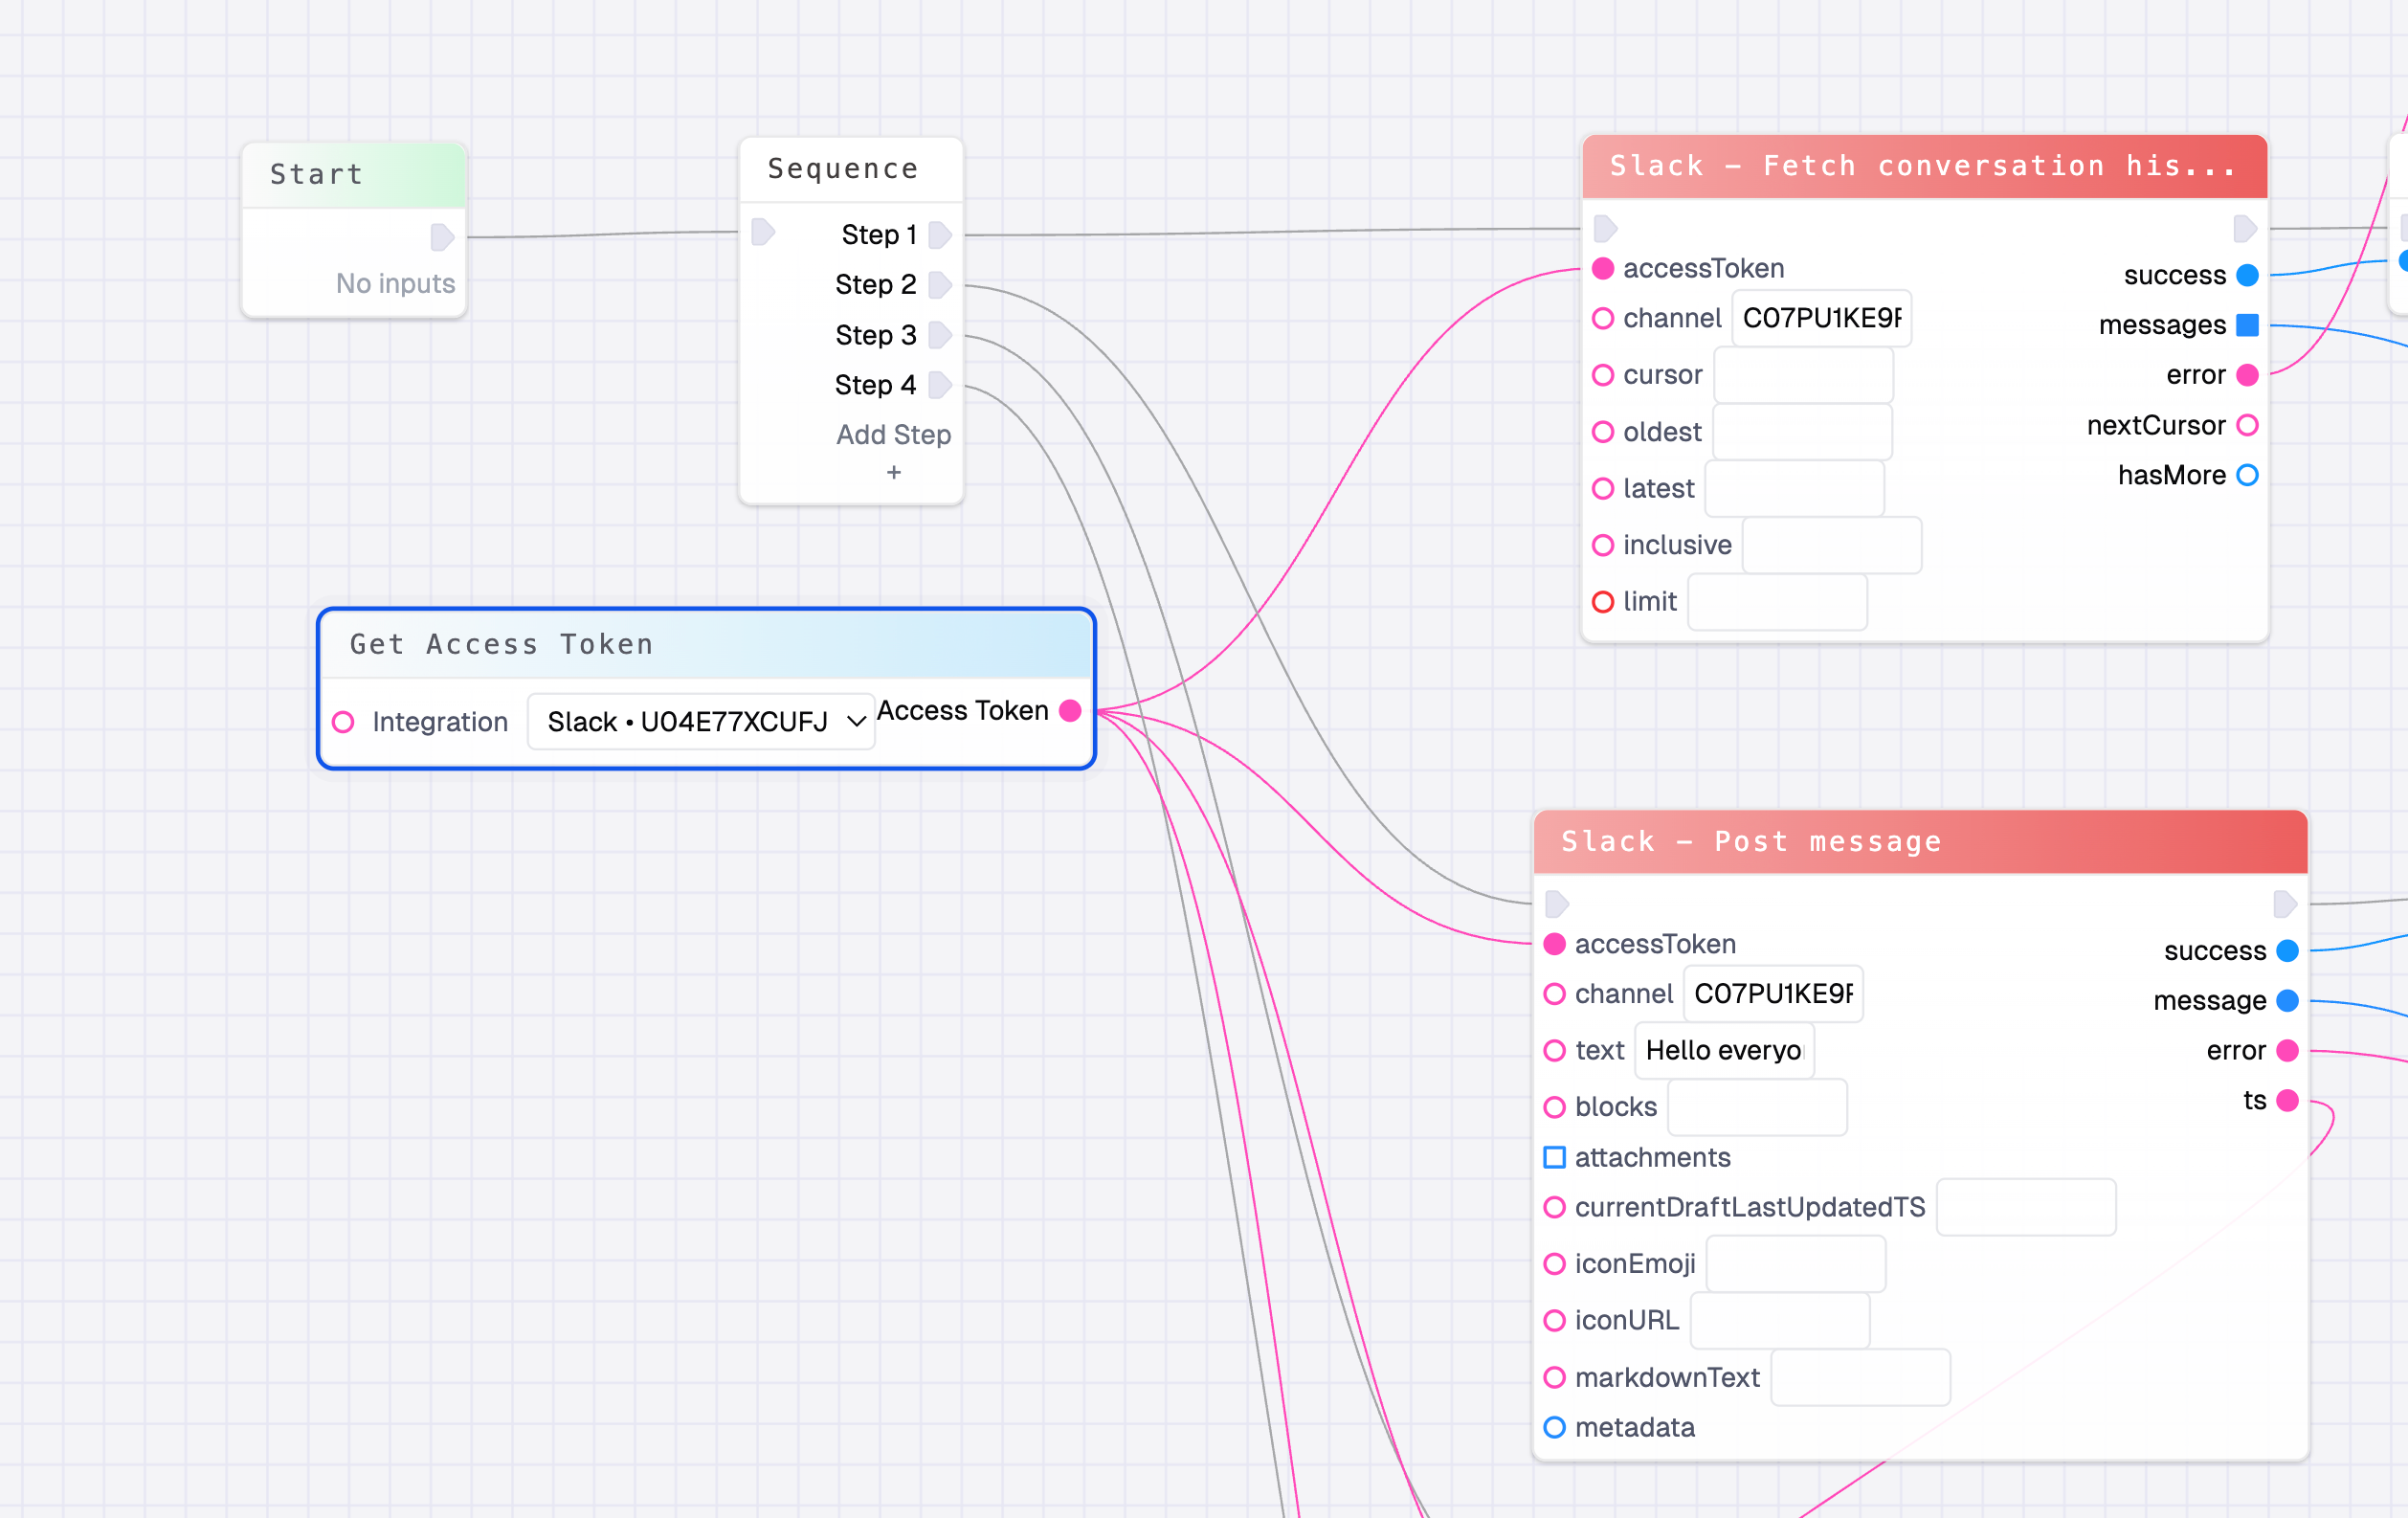This screenshot has height=1518, width=2408.
Task: Click the hasMore output port
Action: pyautogui.click(x=2247, y=475)
